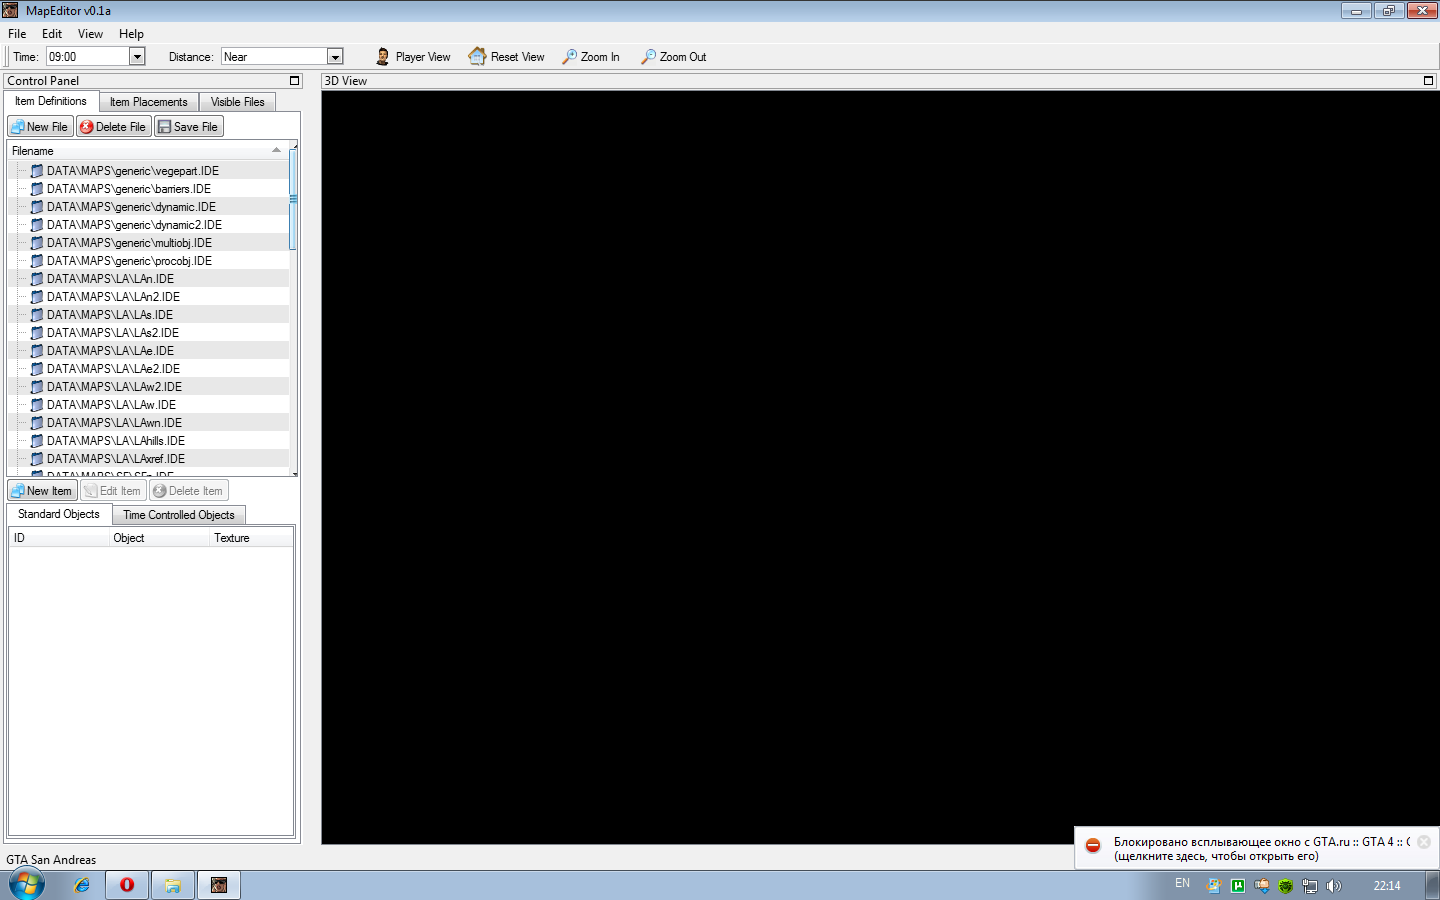Click the EN language indicator in tray
Viewport: 1440px width, 900px height.
tap(1182, 884)
